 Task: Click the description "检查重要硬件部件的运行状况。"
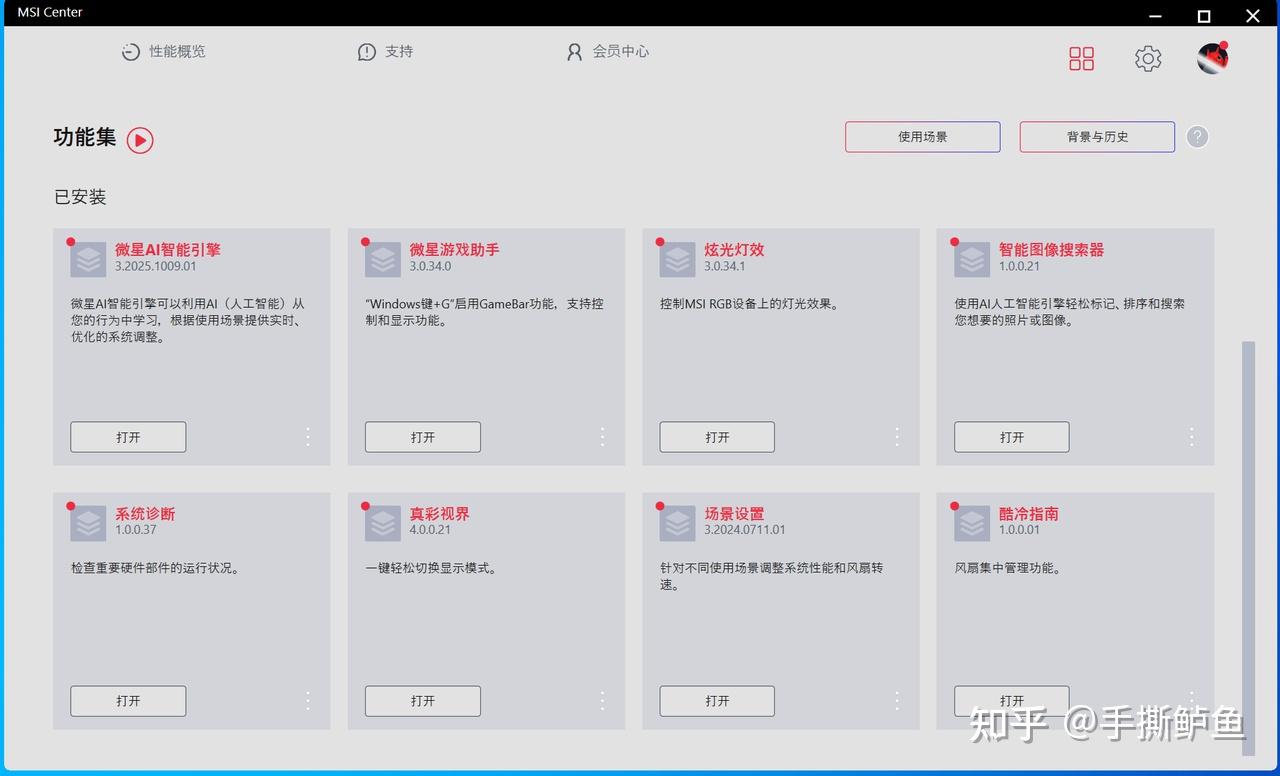tap(155, 568)
